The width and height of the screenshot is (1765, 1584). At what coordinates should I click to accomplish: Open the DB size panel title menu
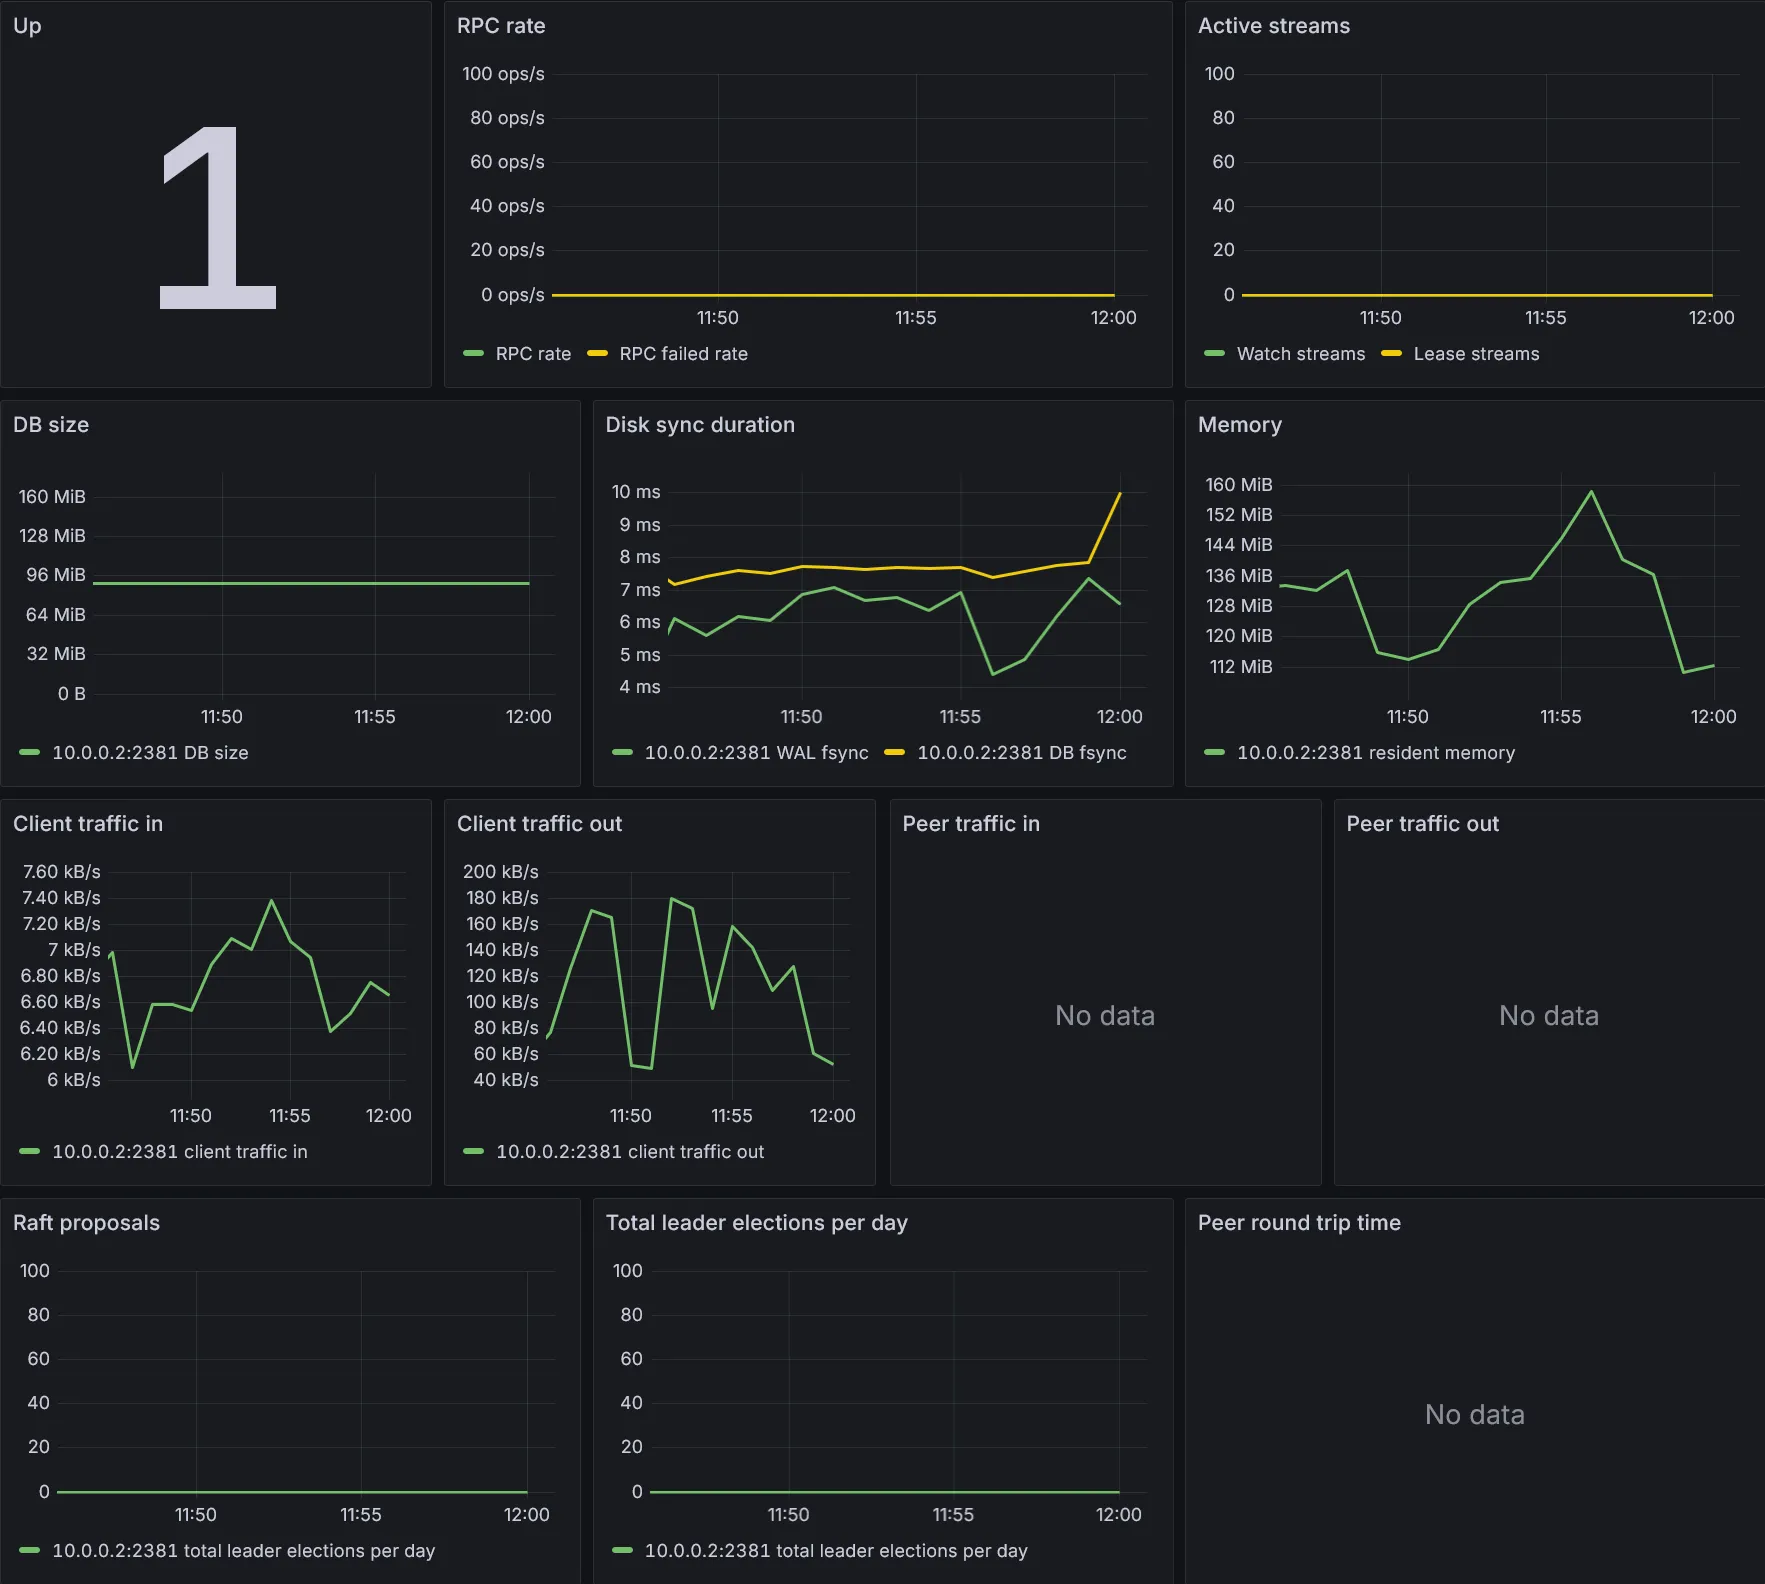point(51,425)
